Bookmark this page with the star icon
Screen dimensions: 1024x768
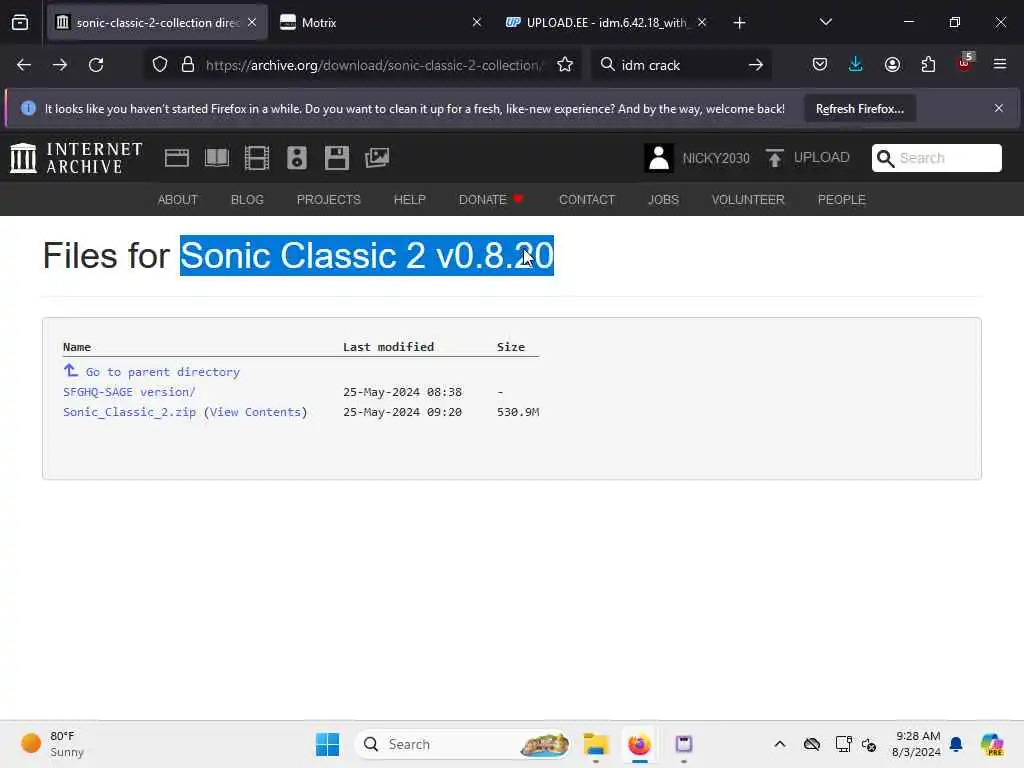565,65
